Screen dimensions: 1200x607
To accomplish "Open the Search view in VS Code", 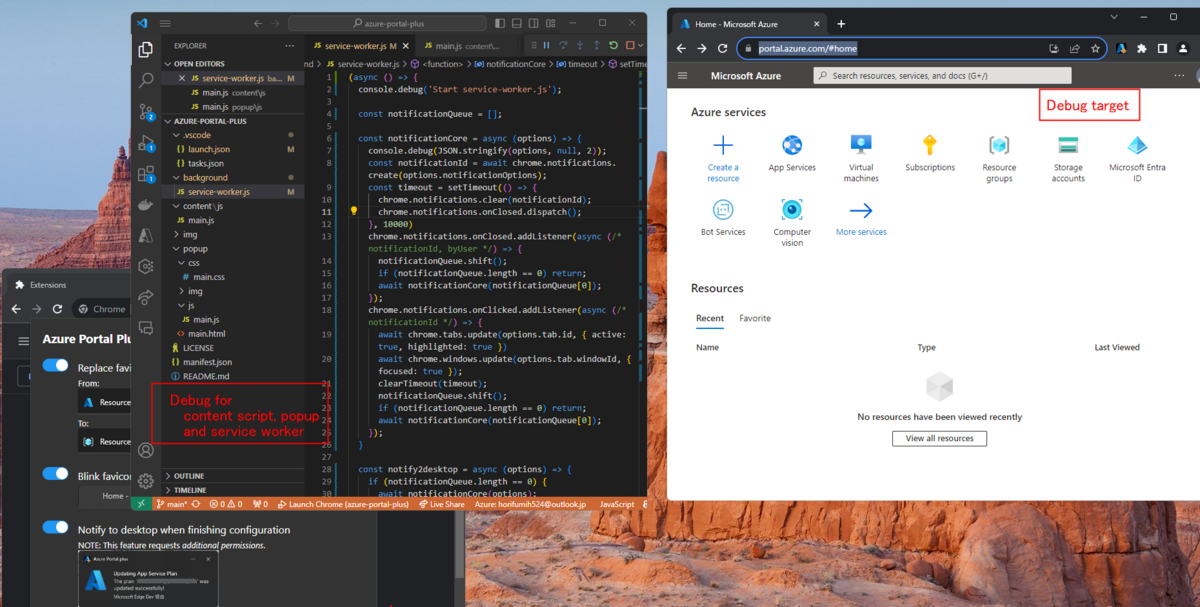I will point(146,80).
